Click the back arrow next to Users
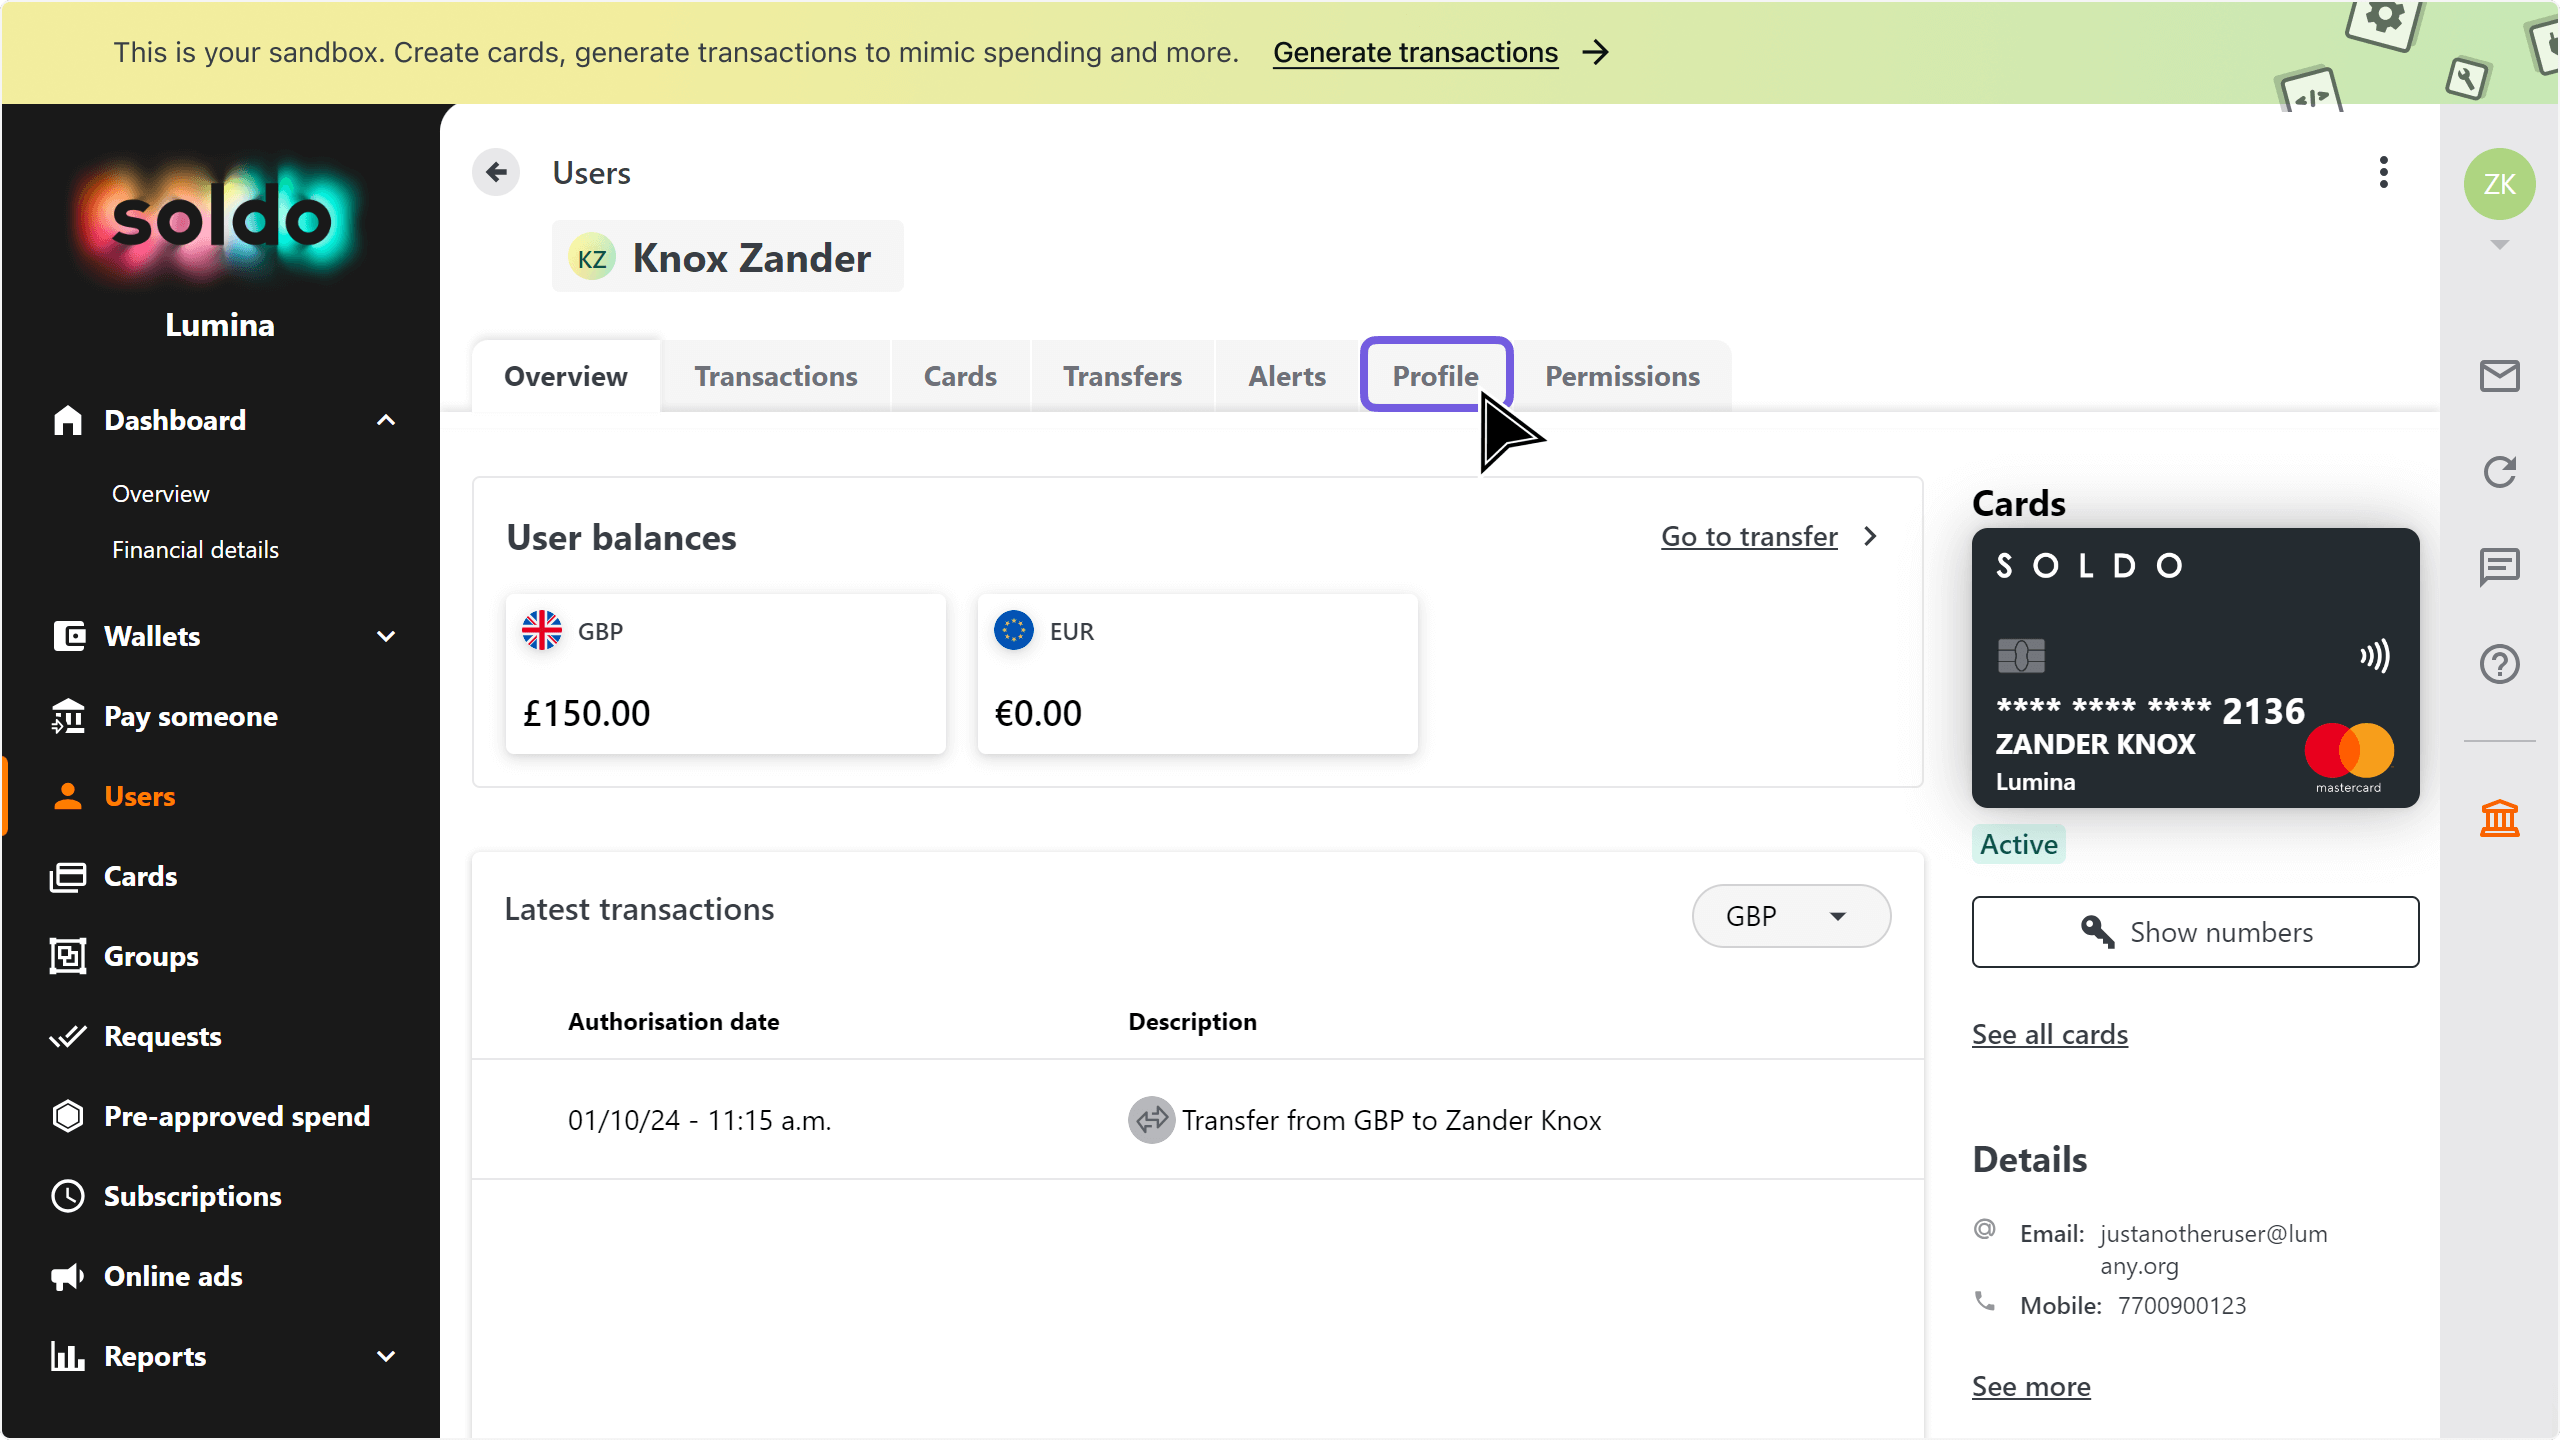The height and width of the screenshot is (1440, 2560). [x=496, y=173]
